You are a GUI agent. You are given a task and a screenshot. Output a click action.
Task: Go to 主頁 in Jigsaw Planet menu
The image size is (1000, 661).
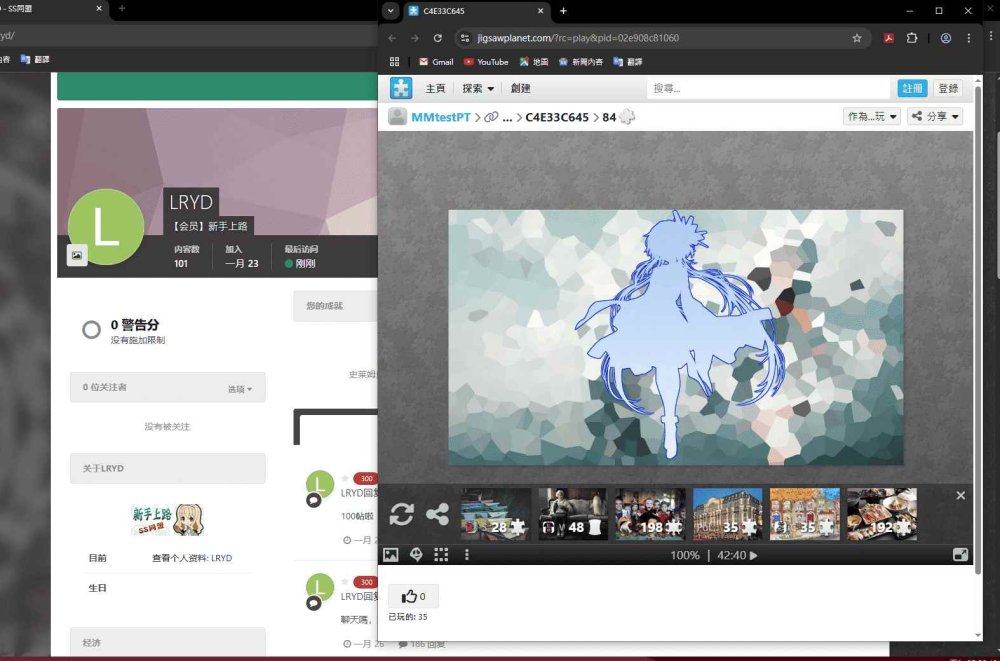click(435, 89)
